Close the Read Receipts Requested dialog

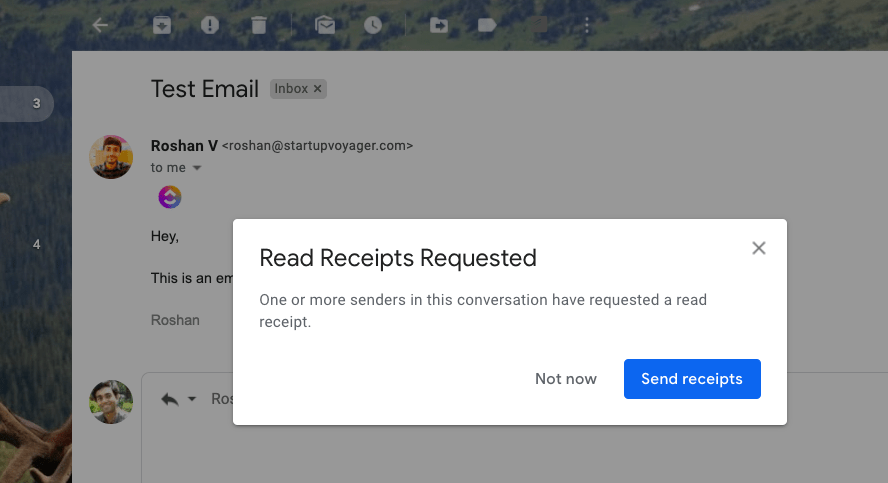click(x=759, y=248)
